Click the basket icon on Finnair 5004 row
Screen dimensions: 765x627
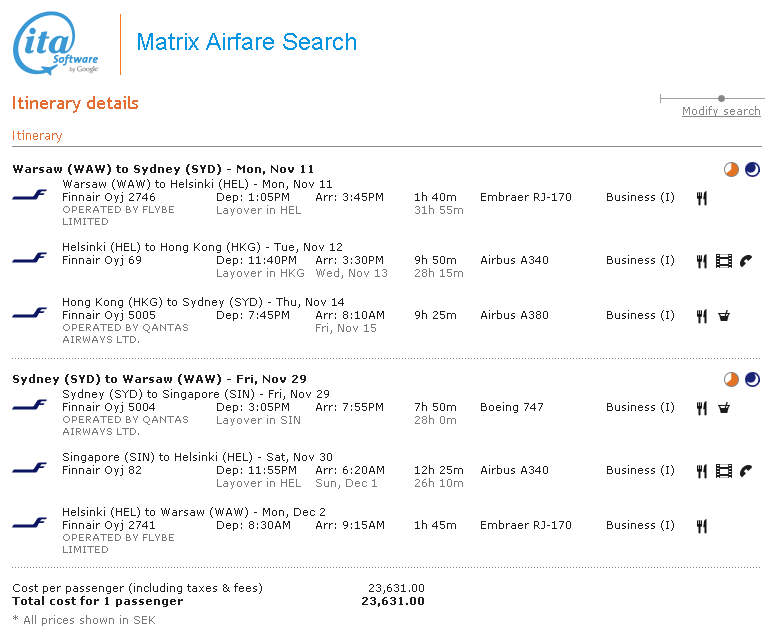[724, 408]
